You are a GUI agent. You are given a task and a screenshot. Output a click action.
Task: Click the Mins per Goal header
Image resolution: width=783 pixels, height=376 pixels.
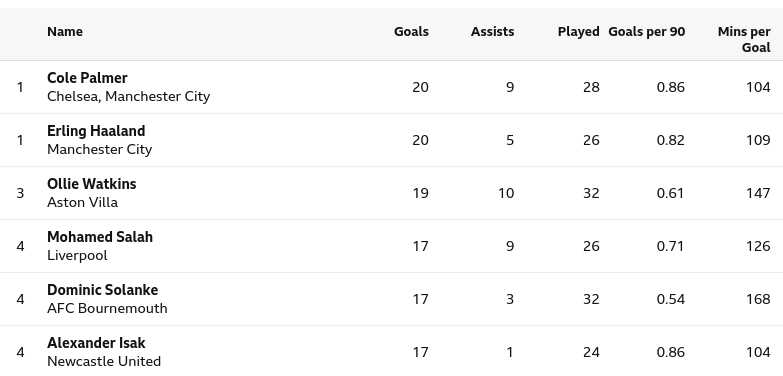click(x=744, y=39)
